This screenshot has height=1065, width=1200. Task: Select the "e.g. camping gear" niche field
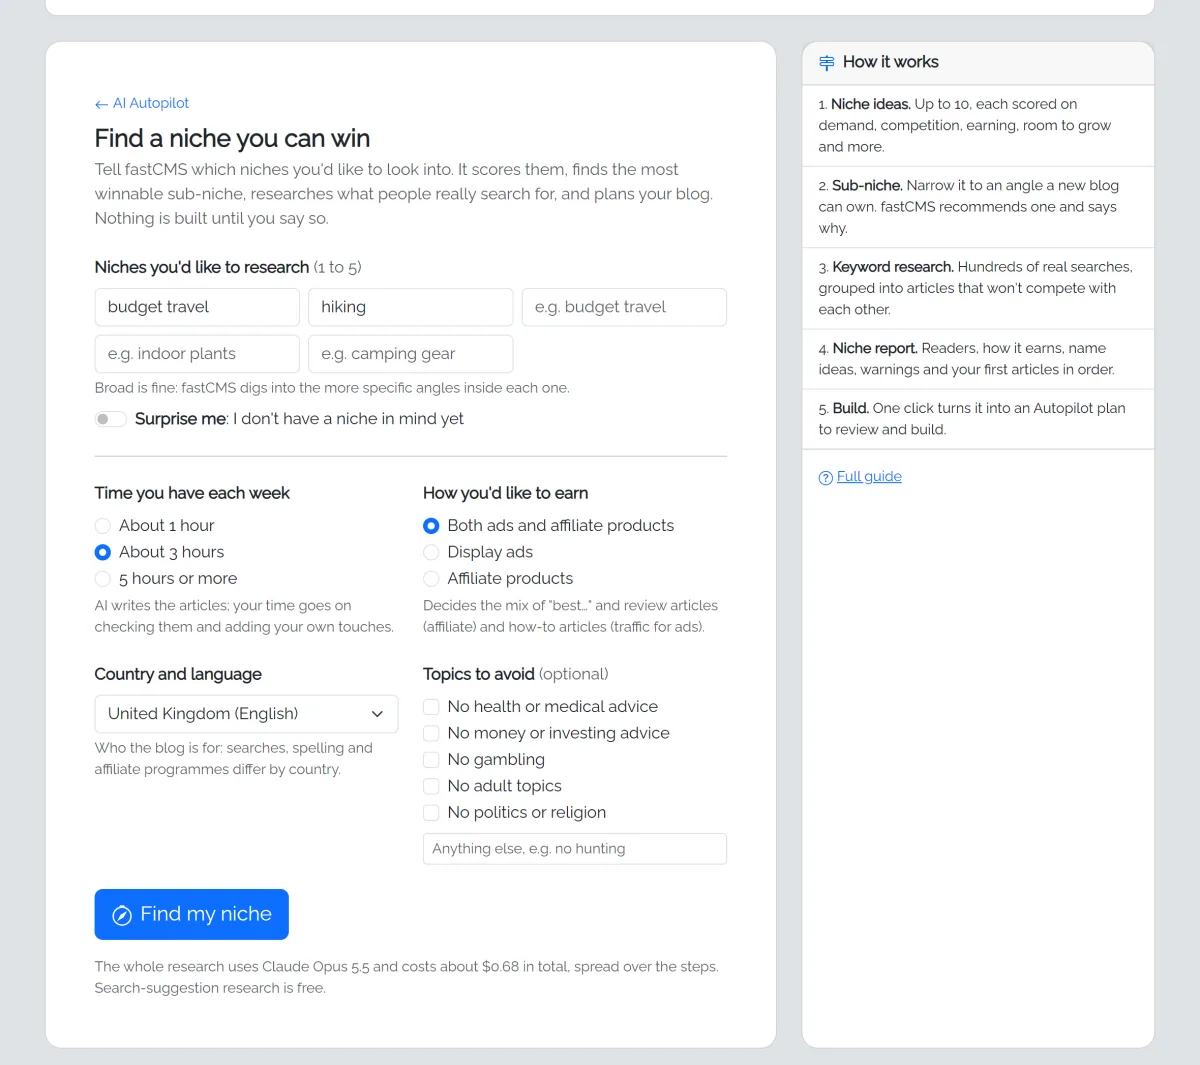(x=411, y=354)
